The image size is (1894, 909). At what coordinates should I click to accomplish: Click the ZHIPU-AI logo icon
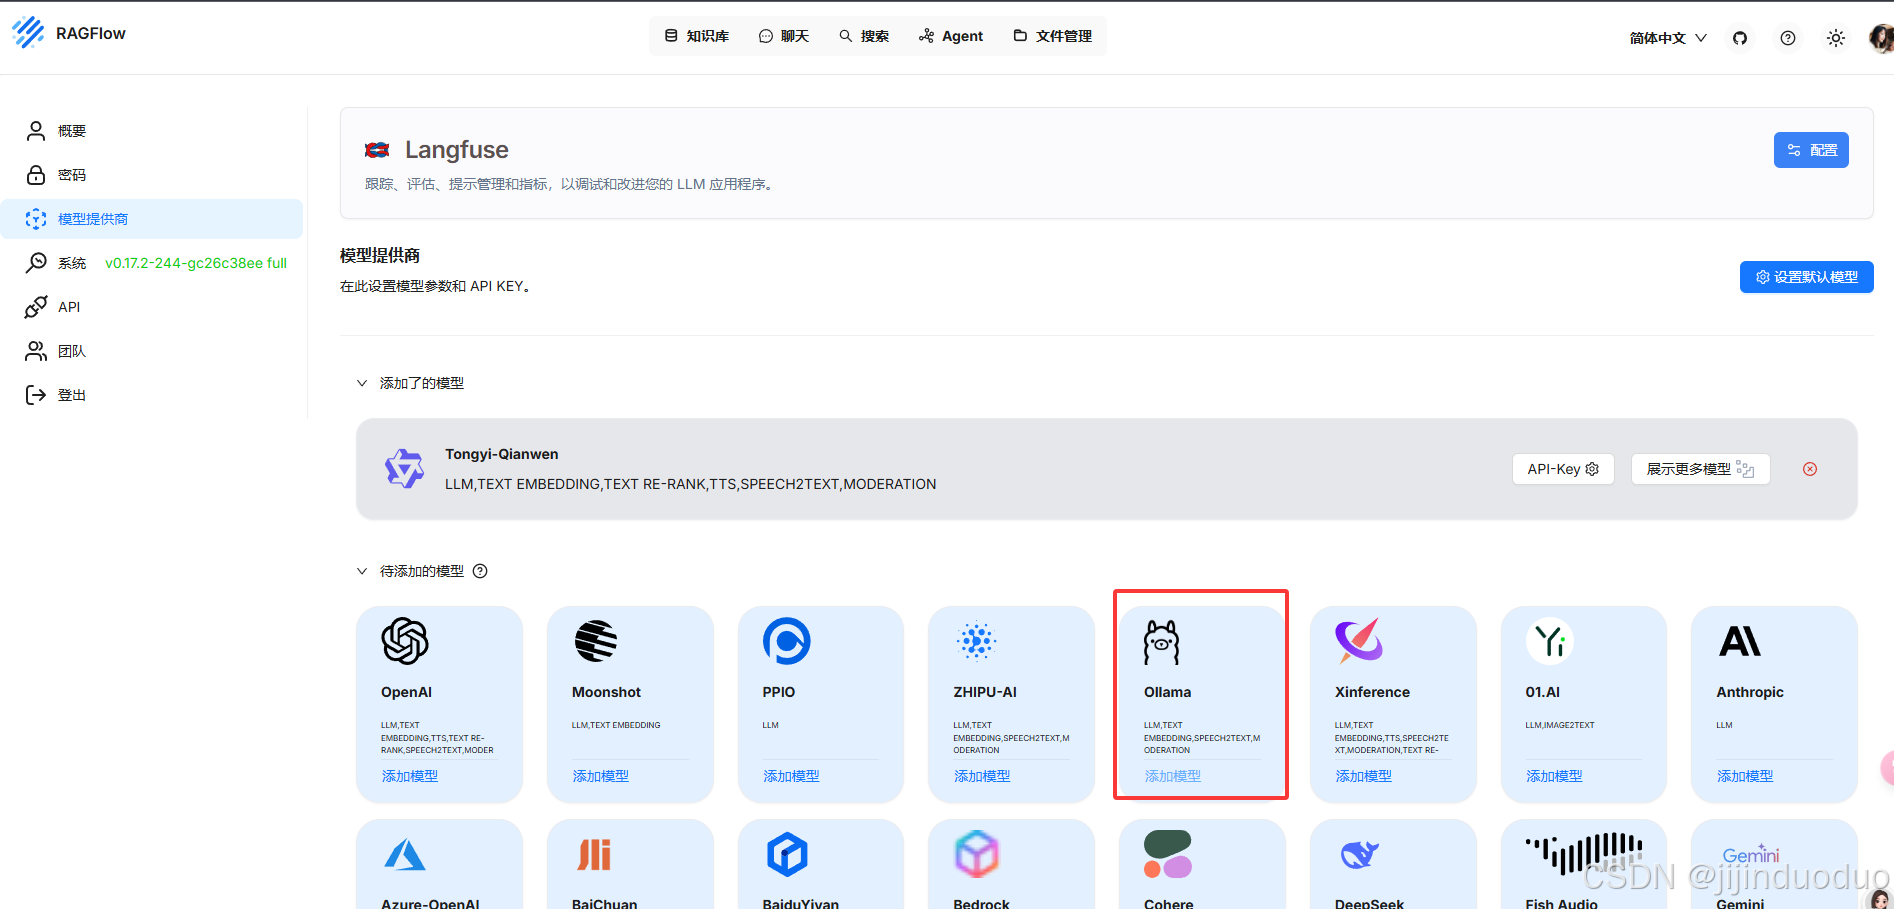[x=977, y=641]
